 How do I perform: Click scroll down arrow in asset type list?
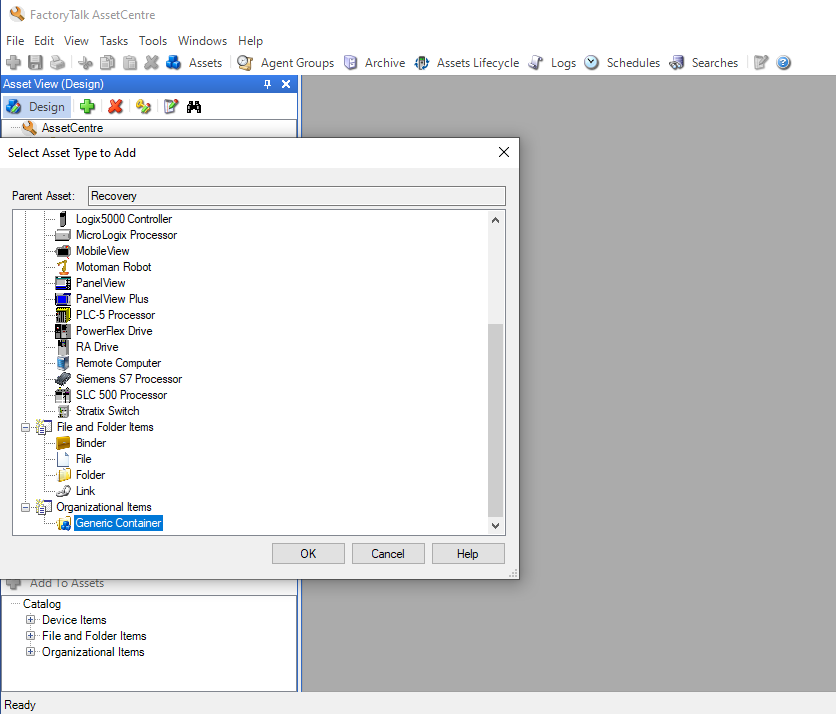pos(495,526)
